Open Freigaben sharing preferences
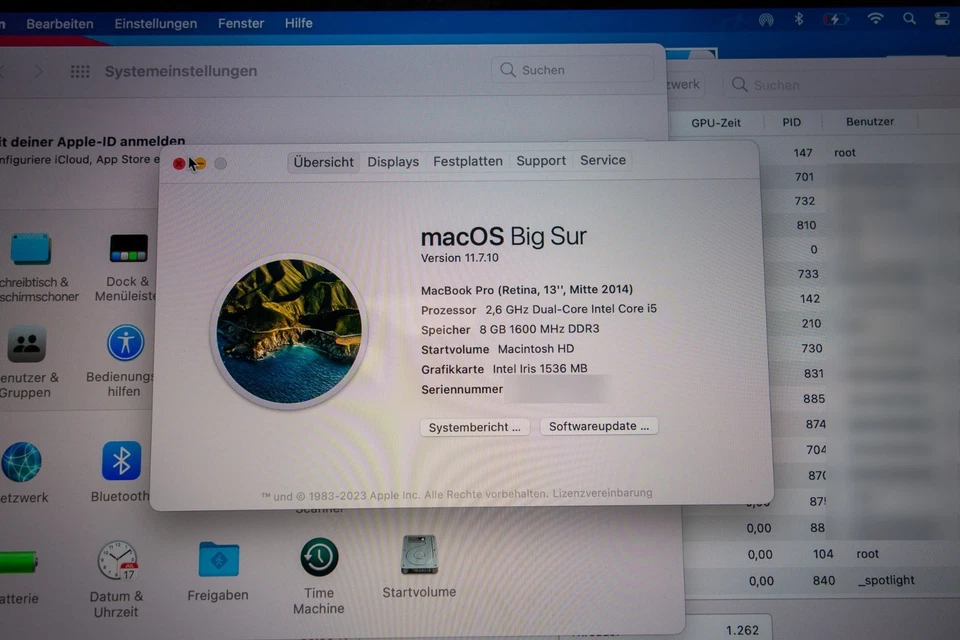This screenshot has height=640, width=960. pos(219,559)
